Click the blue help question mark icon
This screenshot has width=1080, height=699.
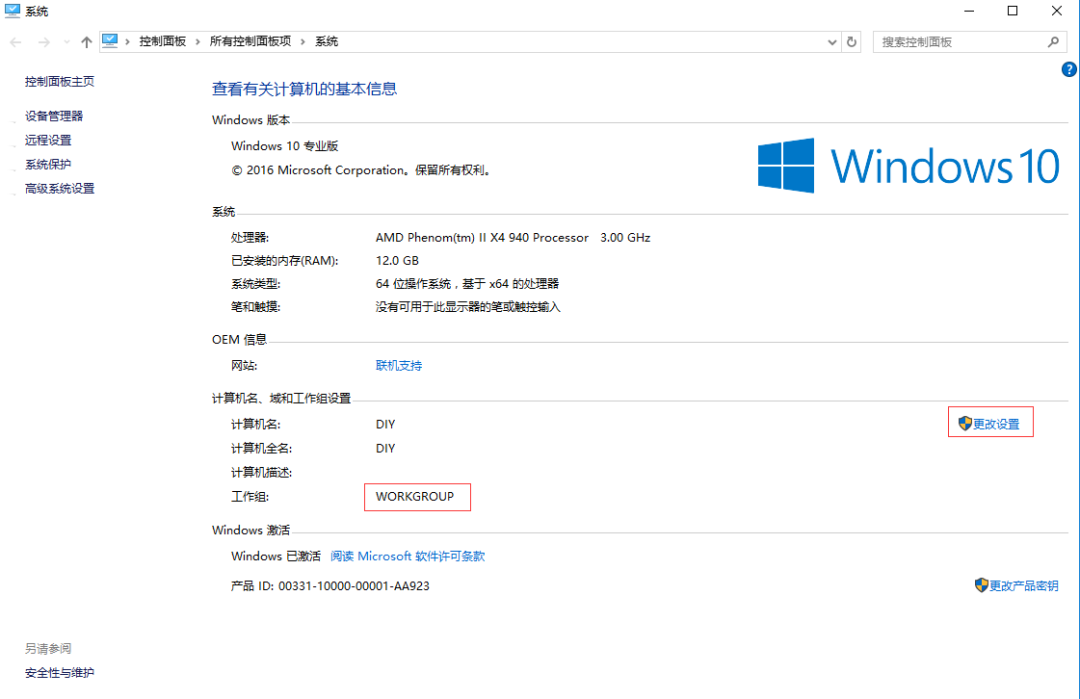point(1069,69)
